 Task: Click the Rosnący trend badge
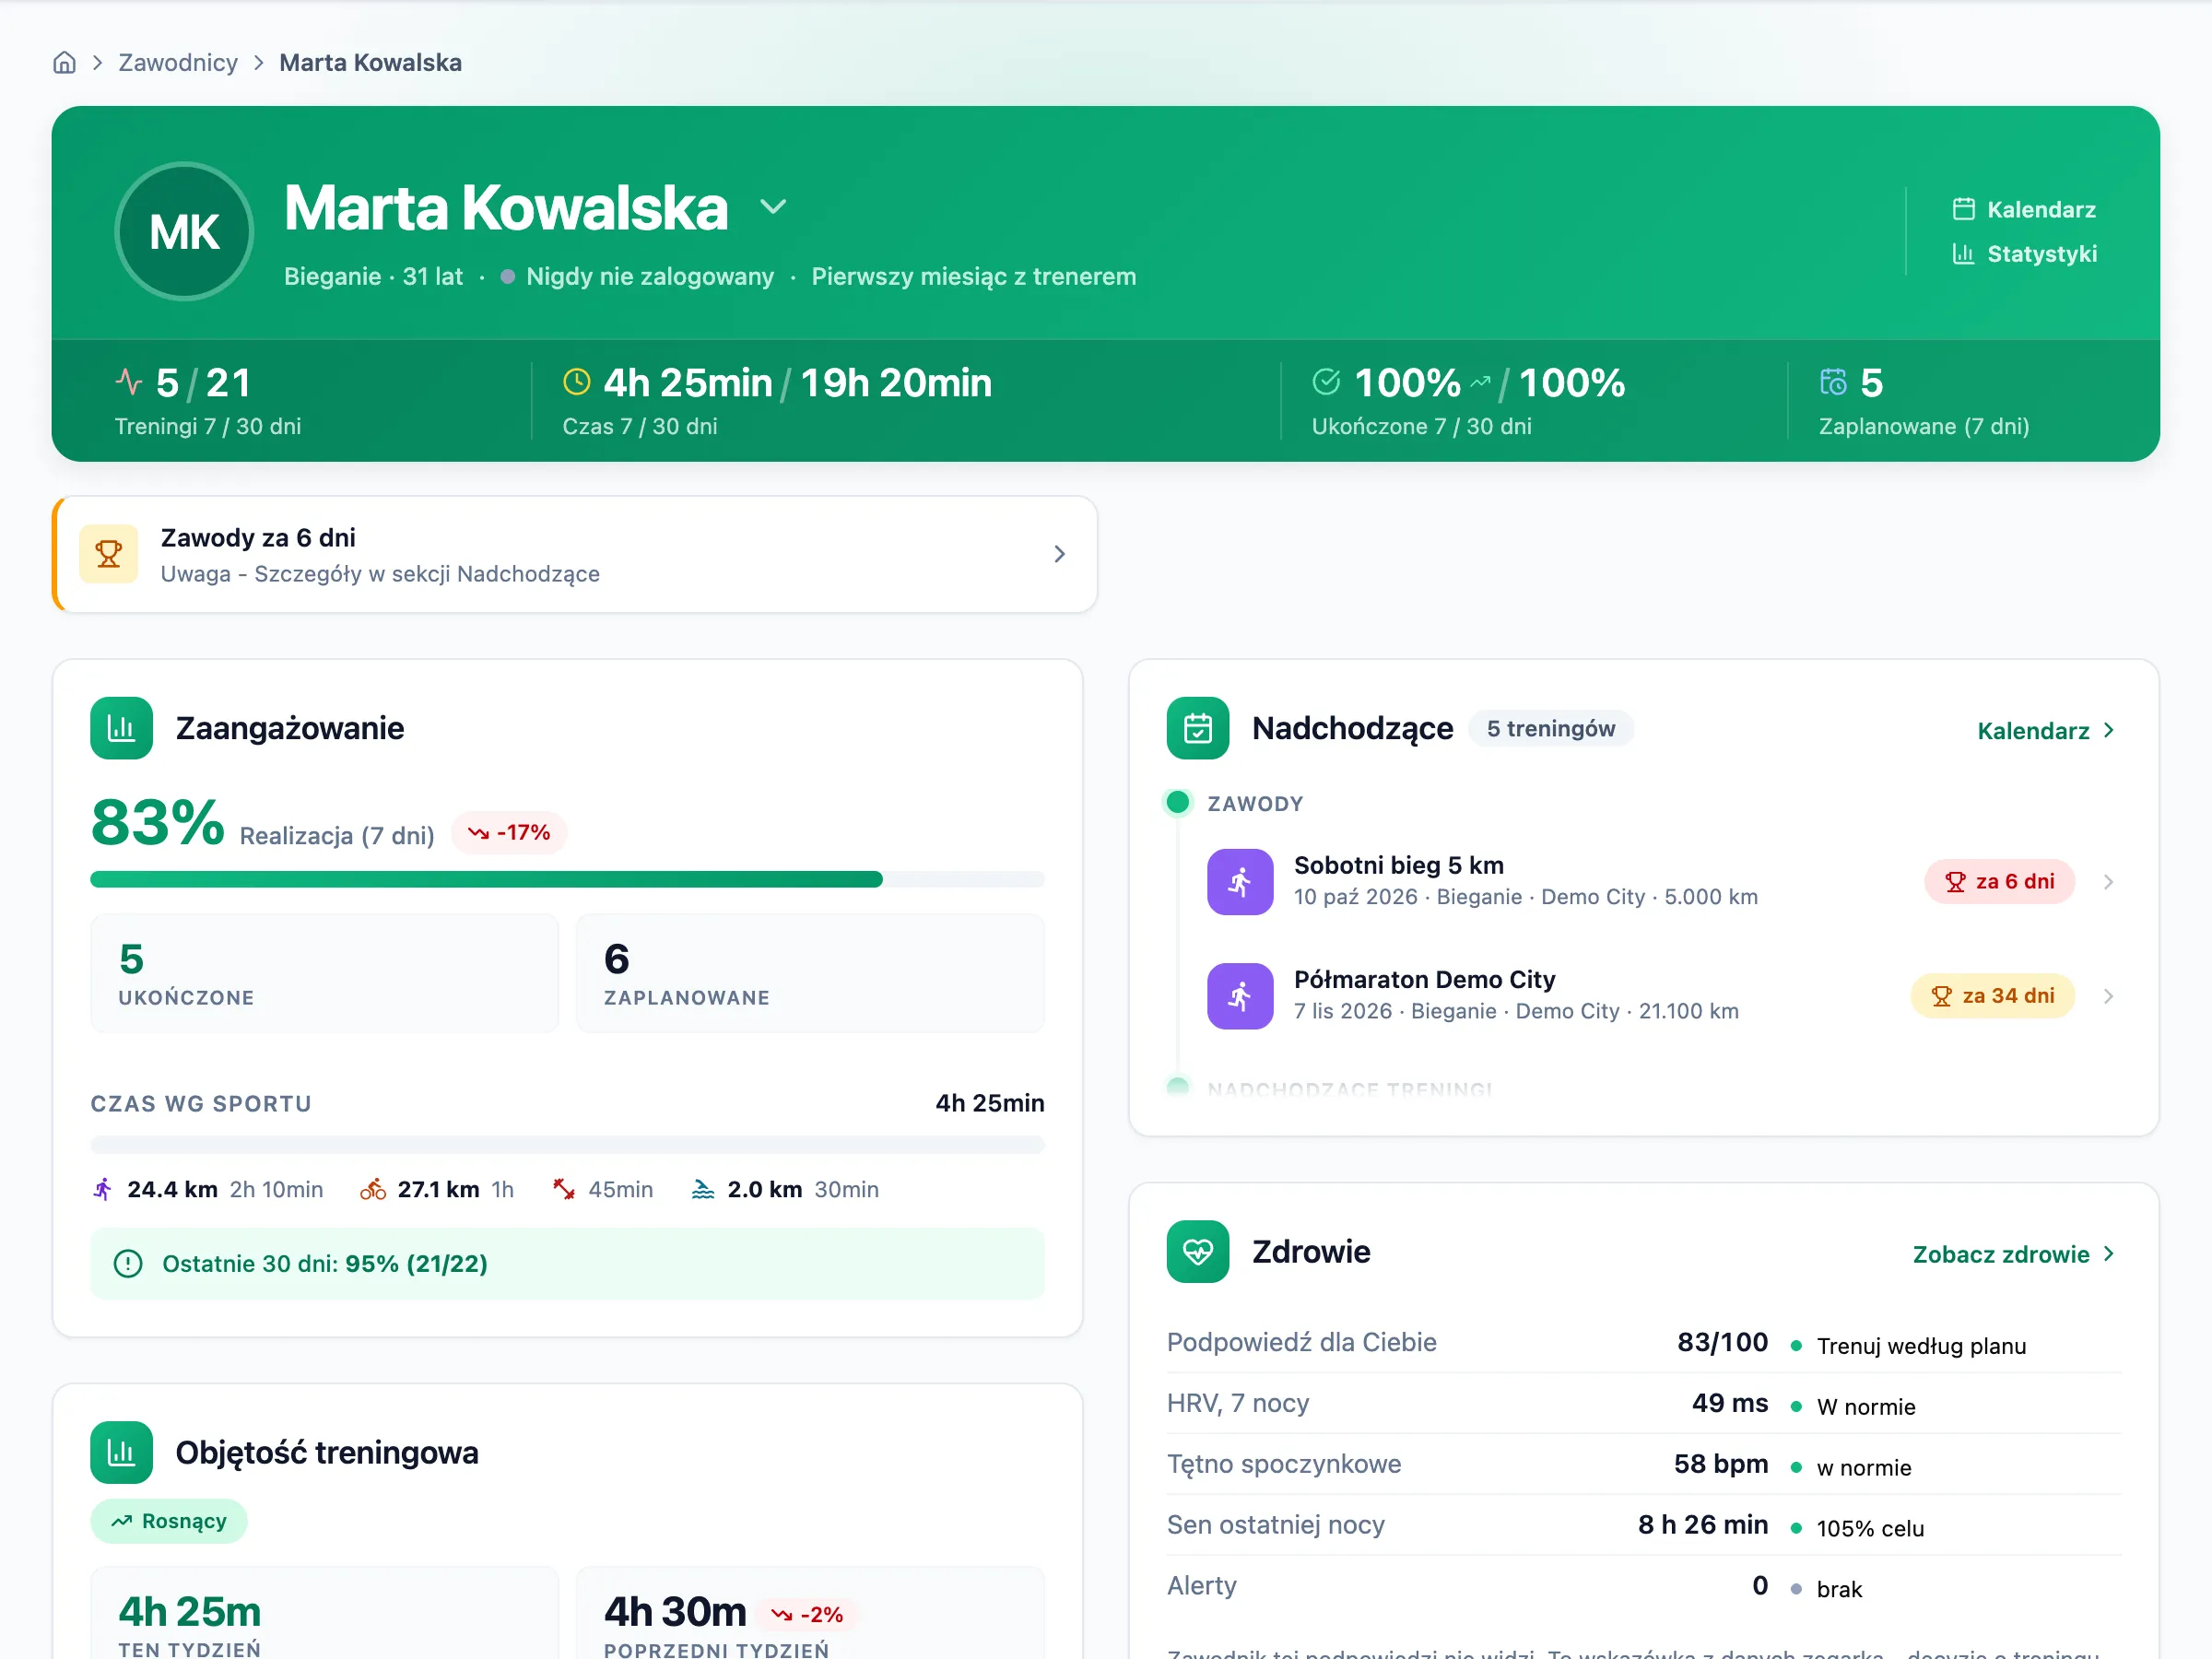point(169,1521)
